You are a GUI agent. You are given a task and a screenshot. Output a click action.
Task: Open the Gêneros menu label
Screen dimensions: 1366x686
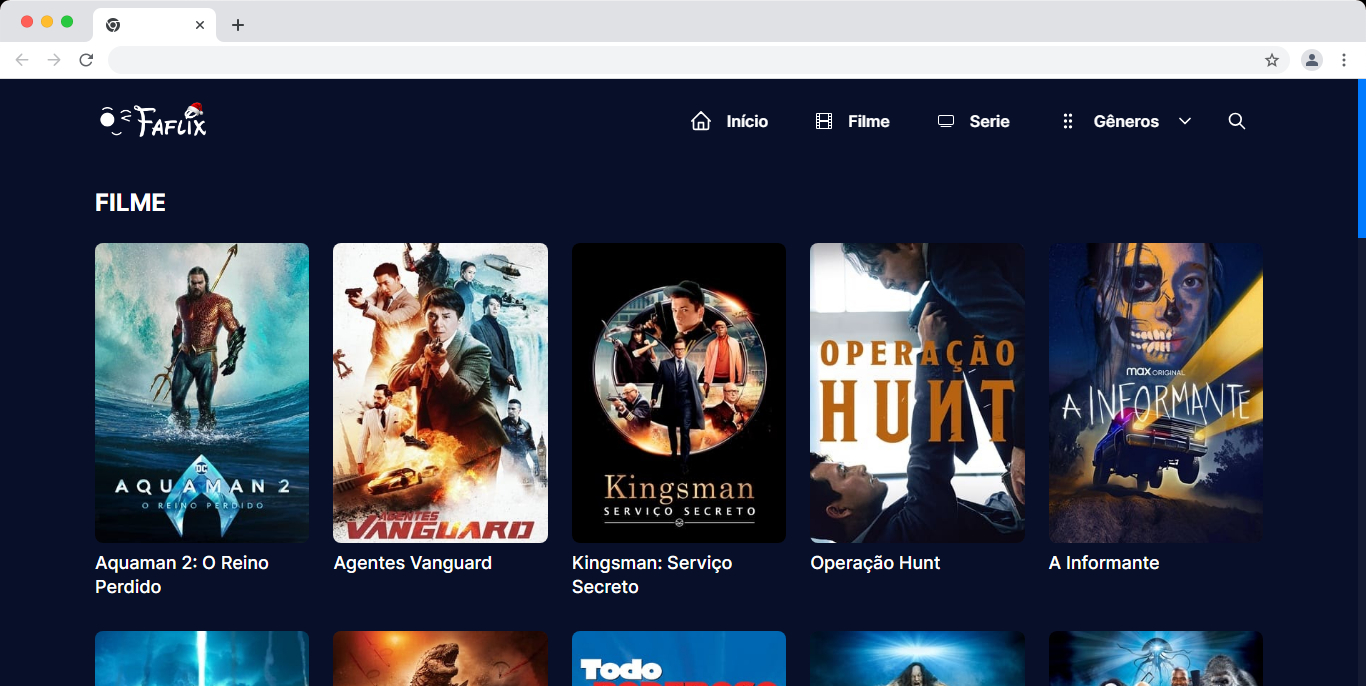(x=1126, y=121)
